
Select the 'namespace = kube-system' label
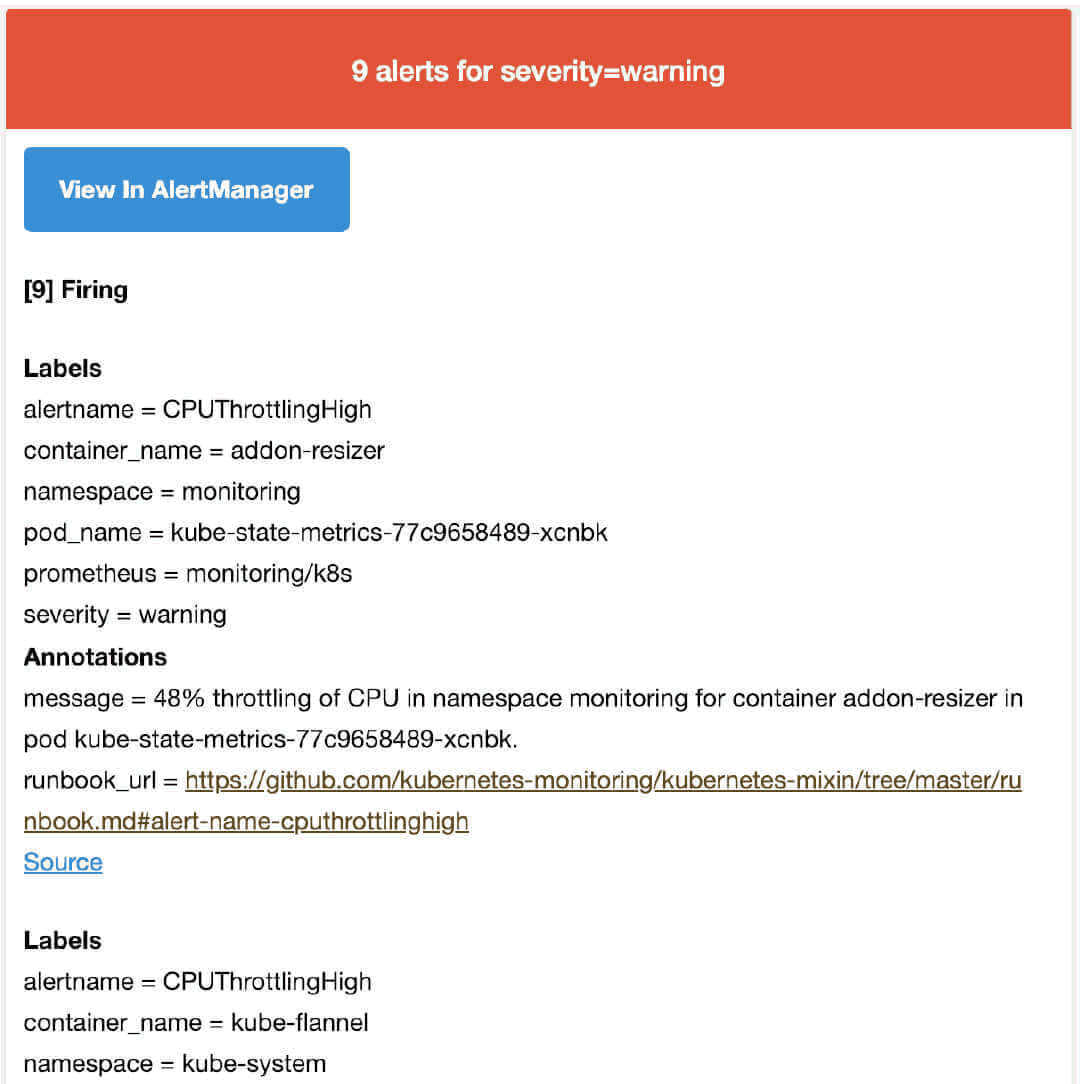click(175, 1064)
